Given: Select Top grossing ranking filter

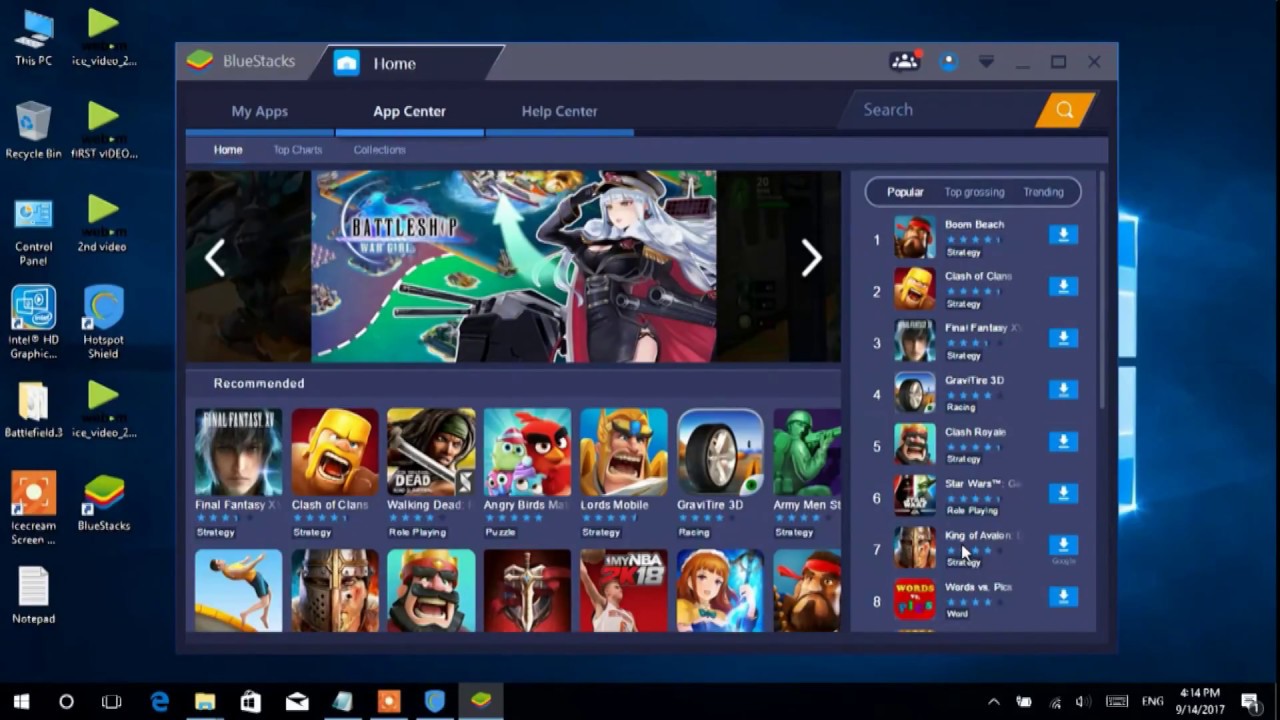Looking at the screenshot, I should (x=974, y=192).
